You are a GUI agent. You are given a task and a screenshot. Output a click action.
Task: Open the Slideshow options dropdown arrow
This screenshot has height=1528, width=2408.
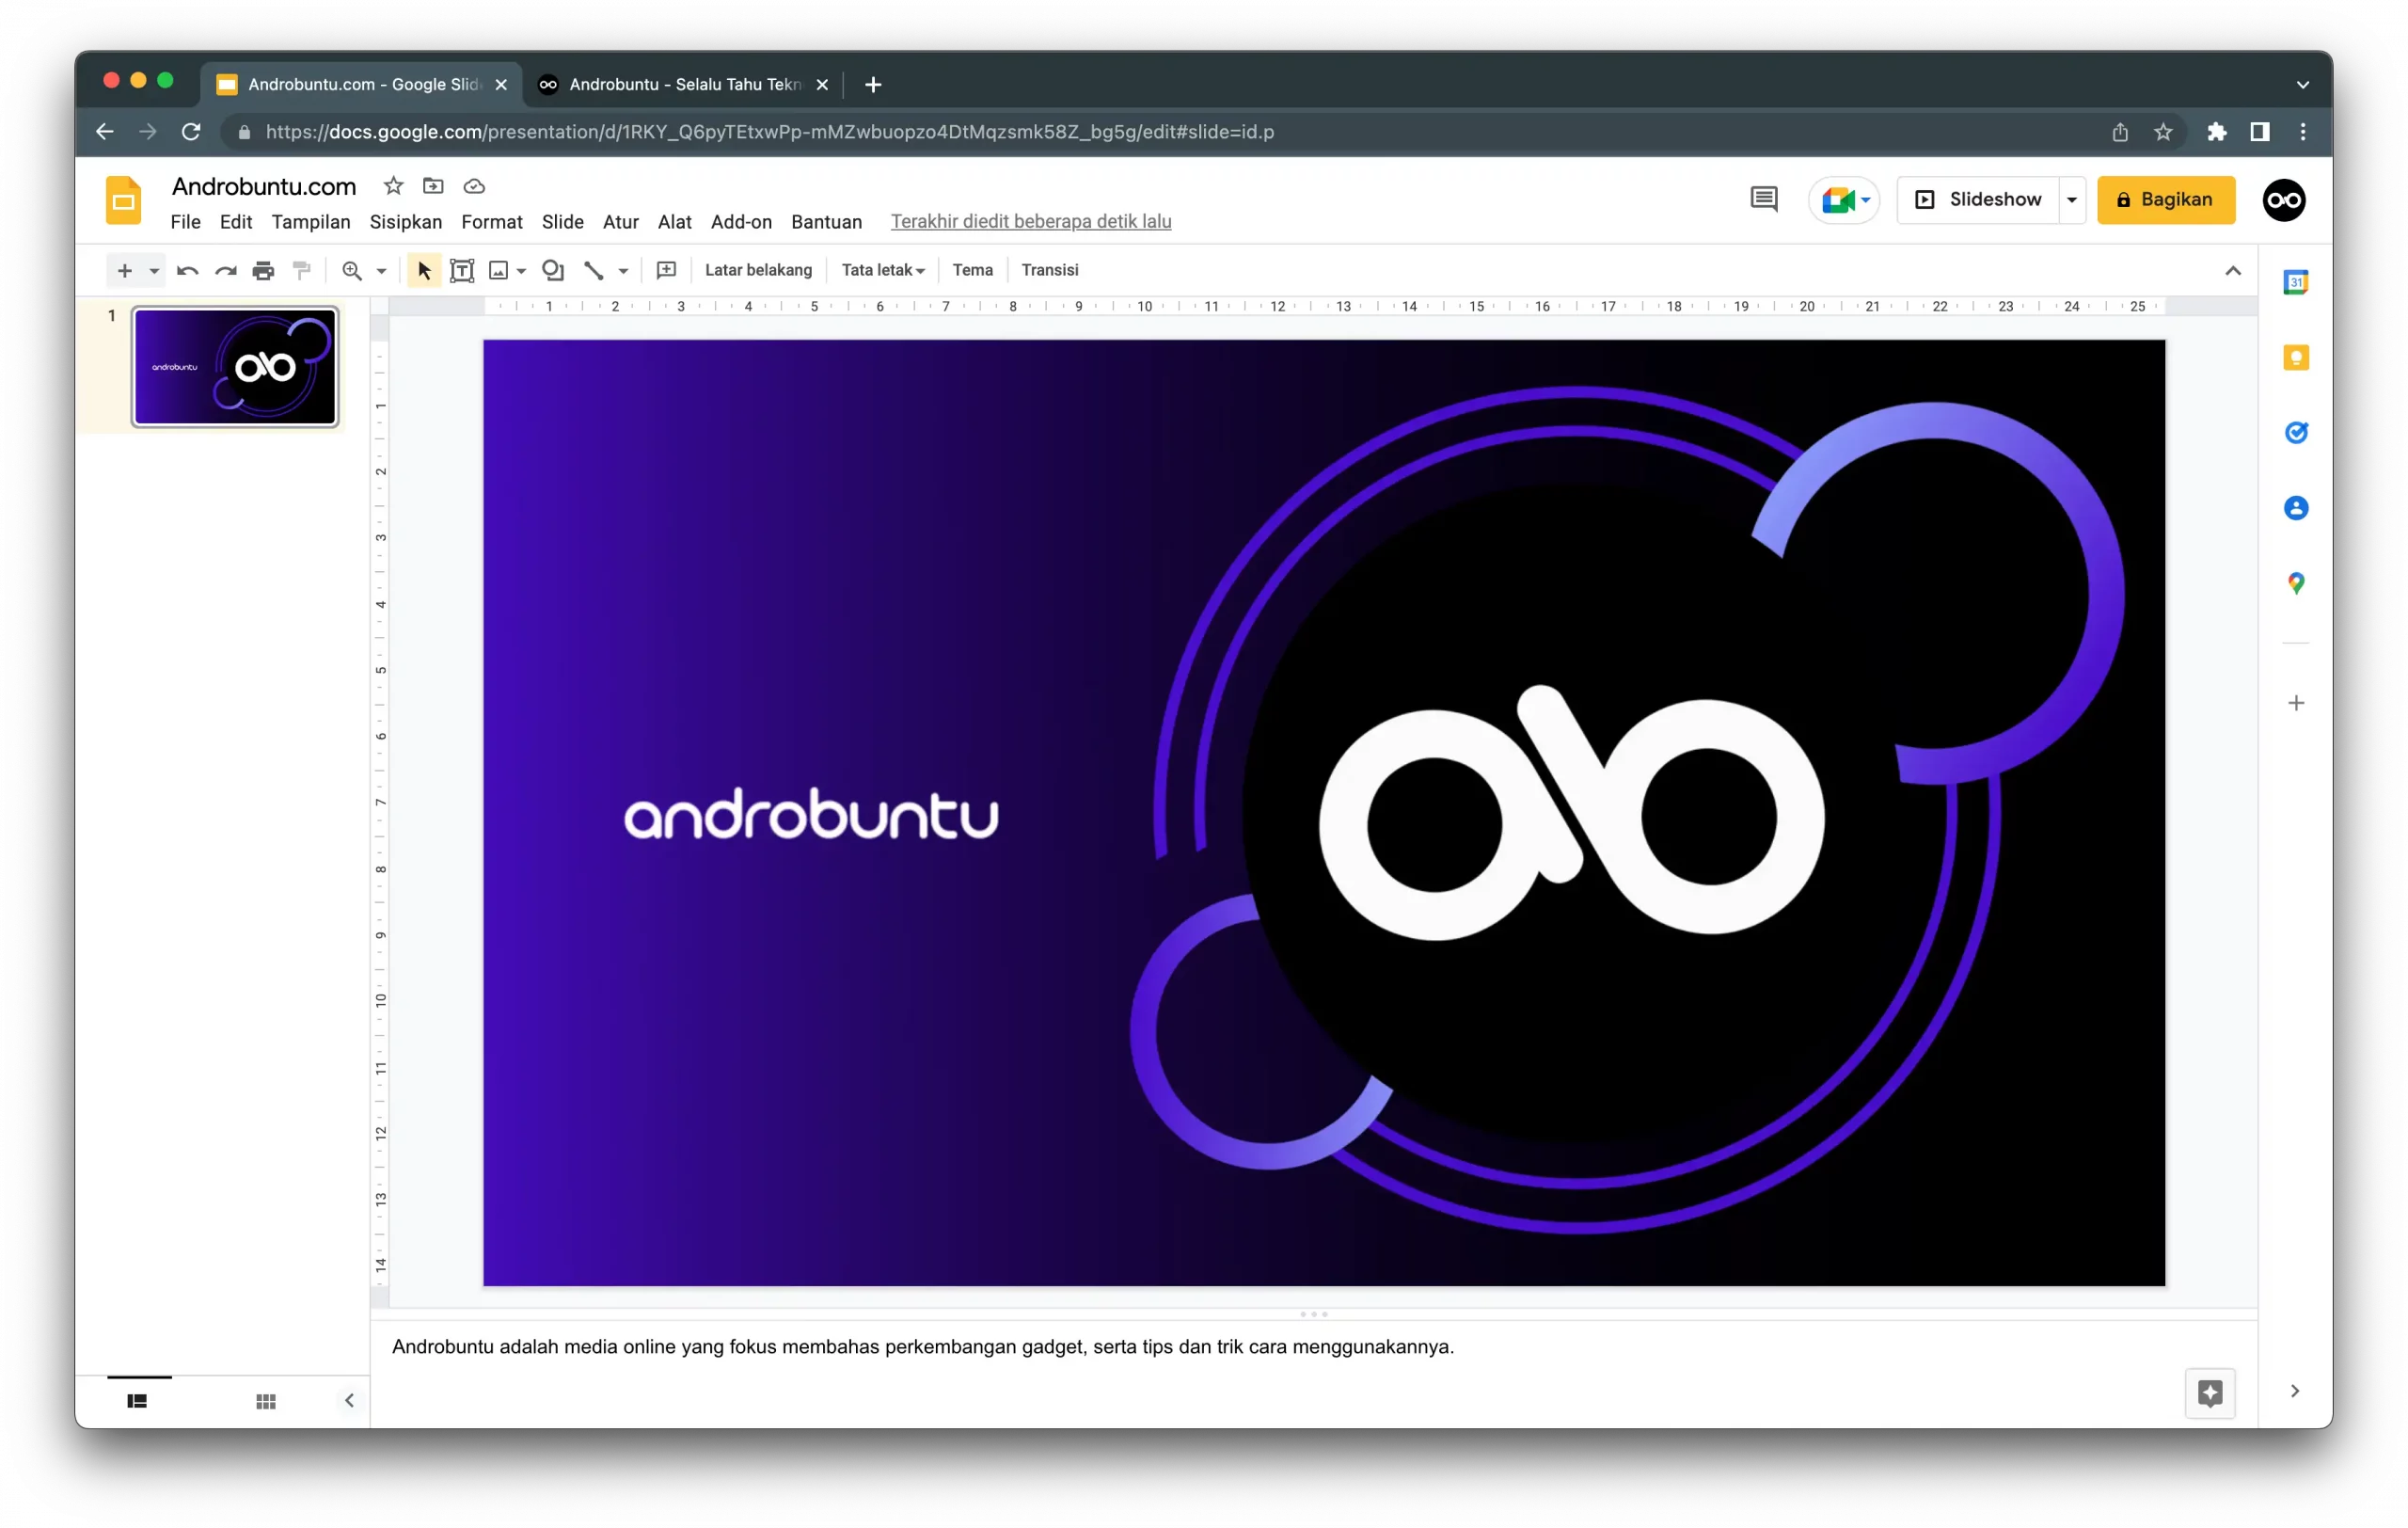tap(2071, 200)
